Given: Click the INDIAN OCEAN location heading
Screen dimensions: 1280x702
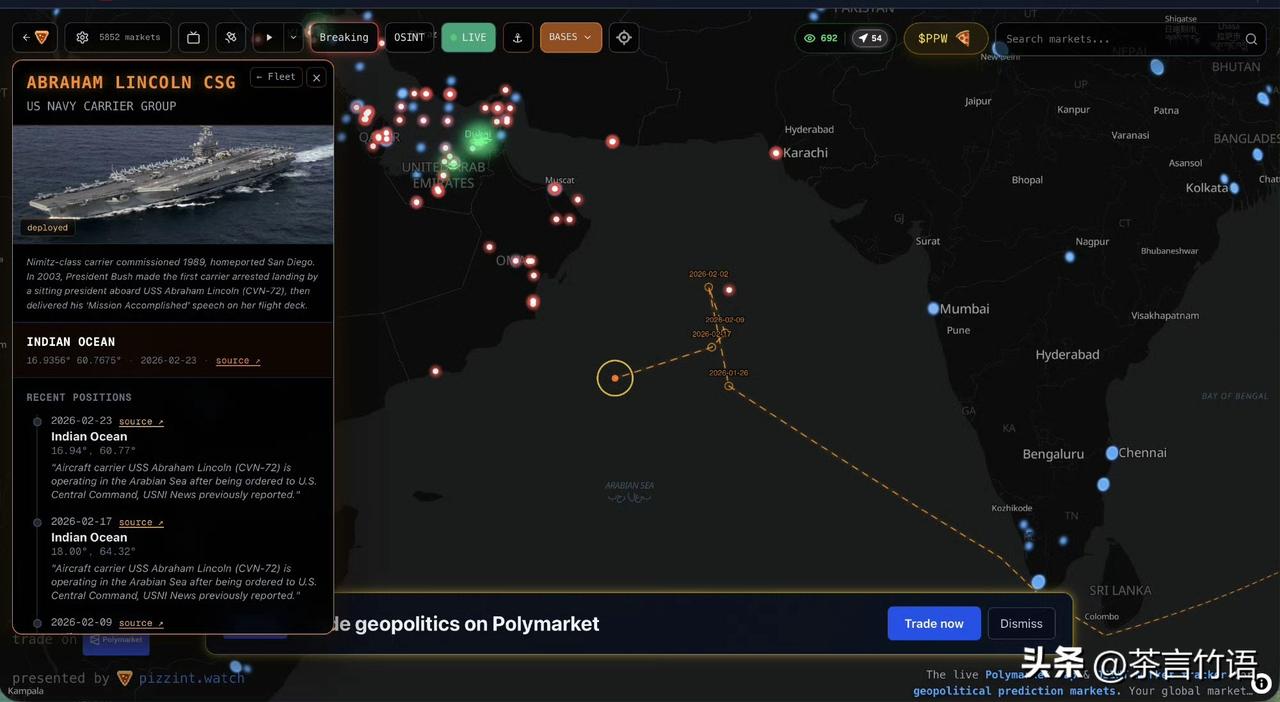Looking at the screenshot, I should tap(71, 342).
